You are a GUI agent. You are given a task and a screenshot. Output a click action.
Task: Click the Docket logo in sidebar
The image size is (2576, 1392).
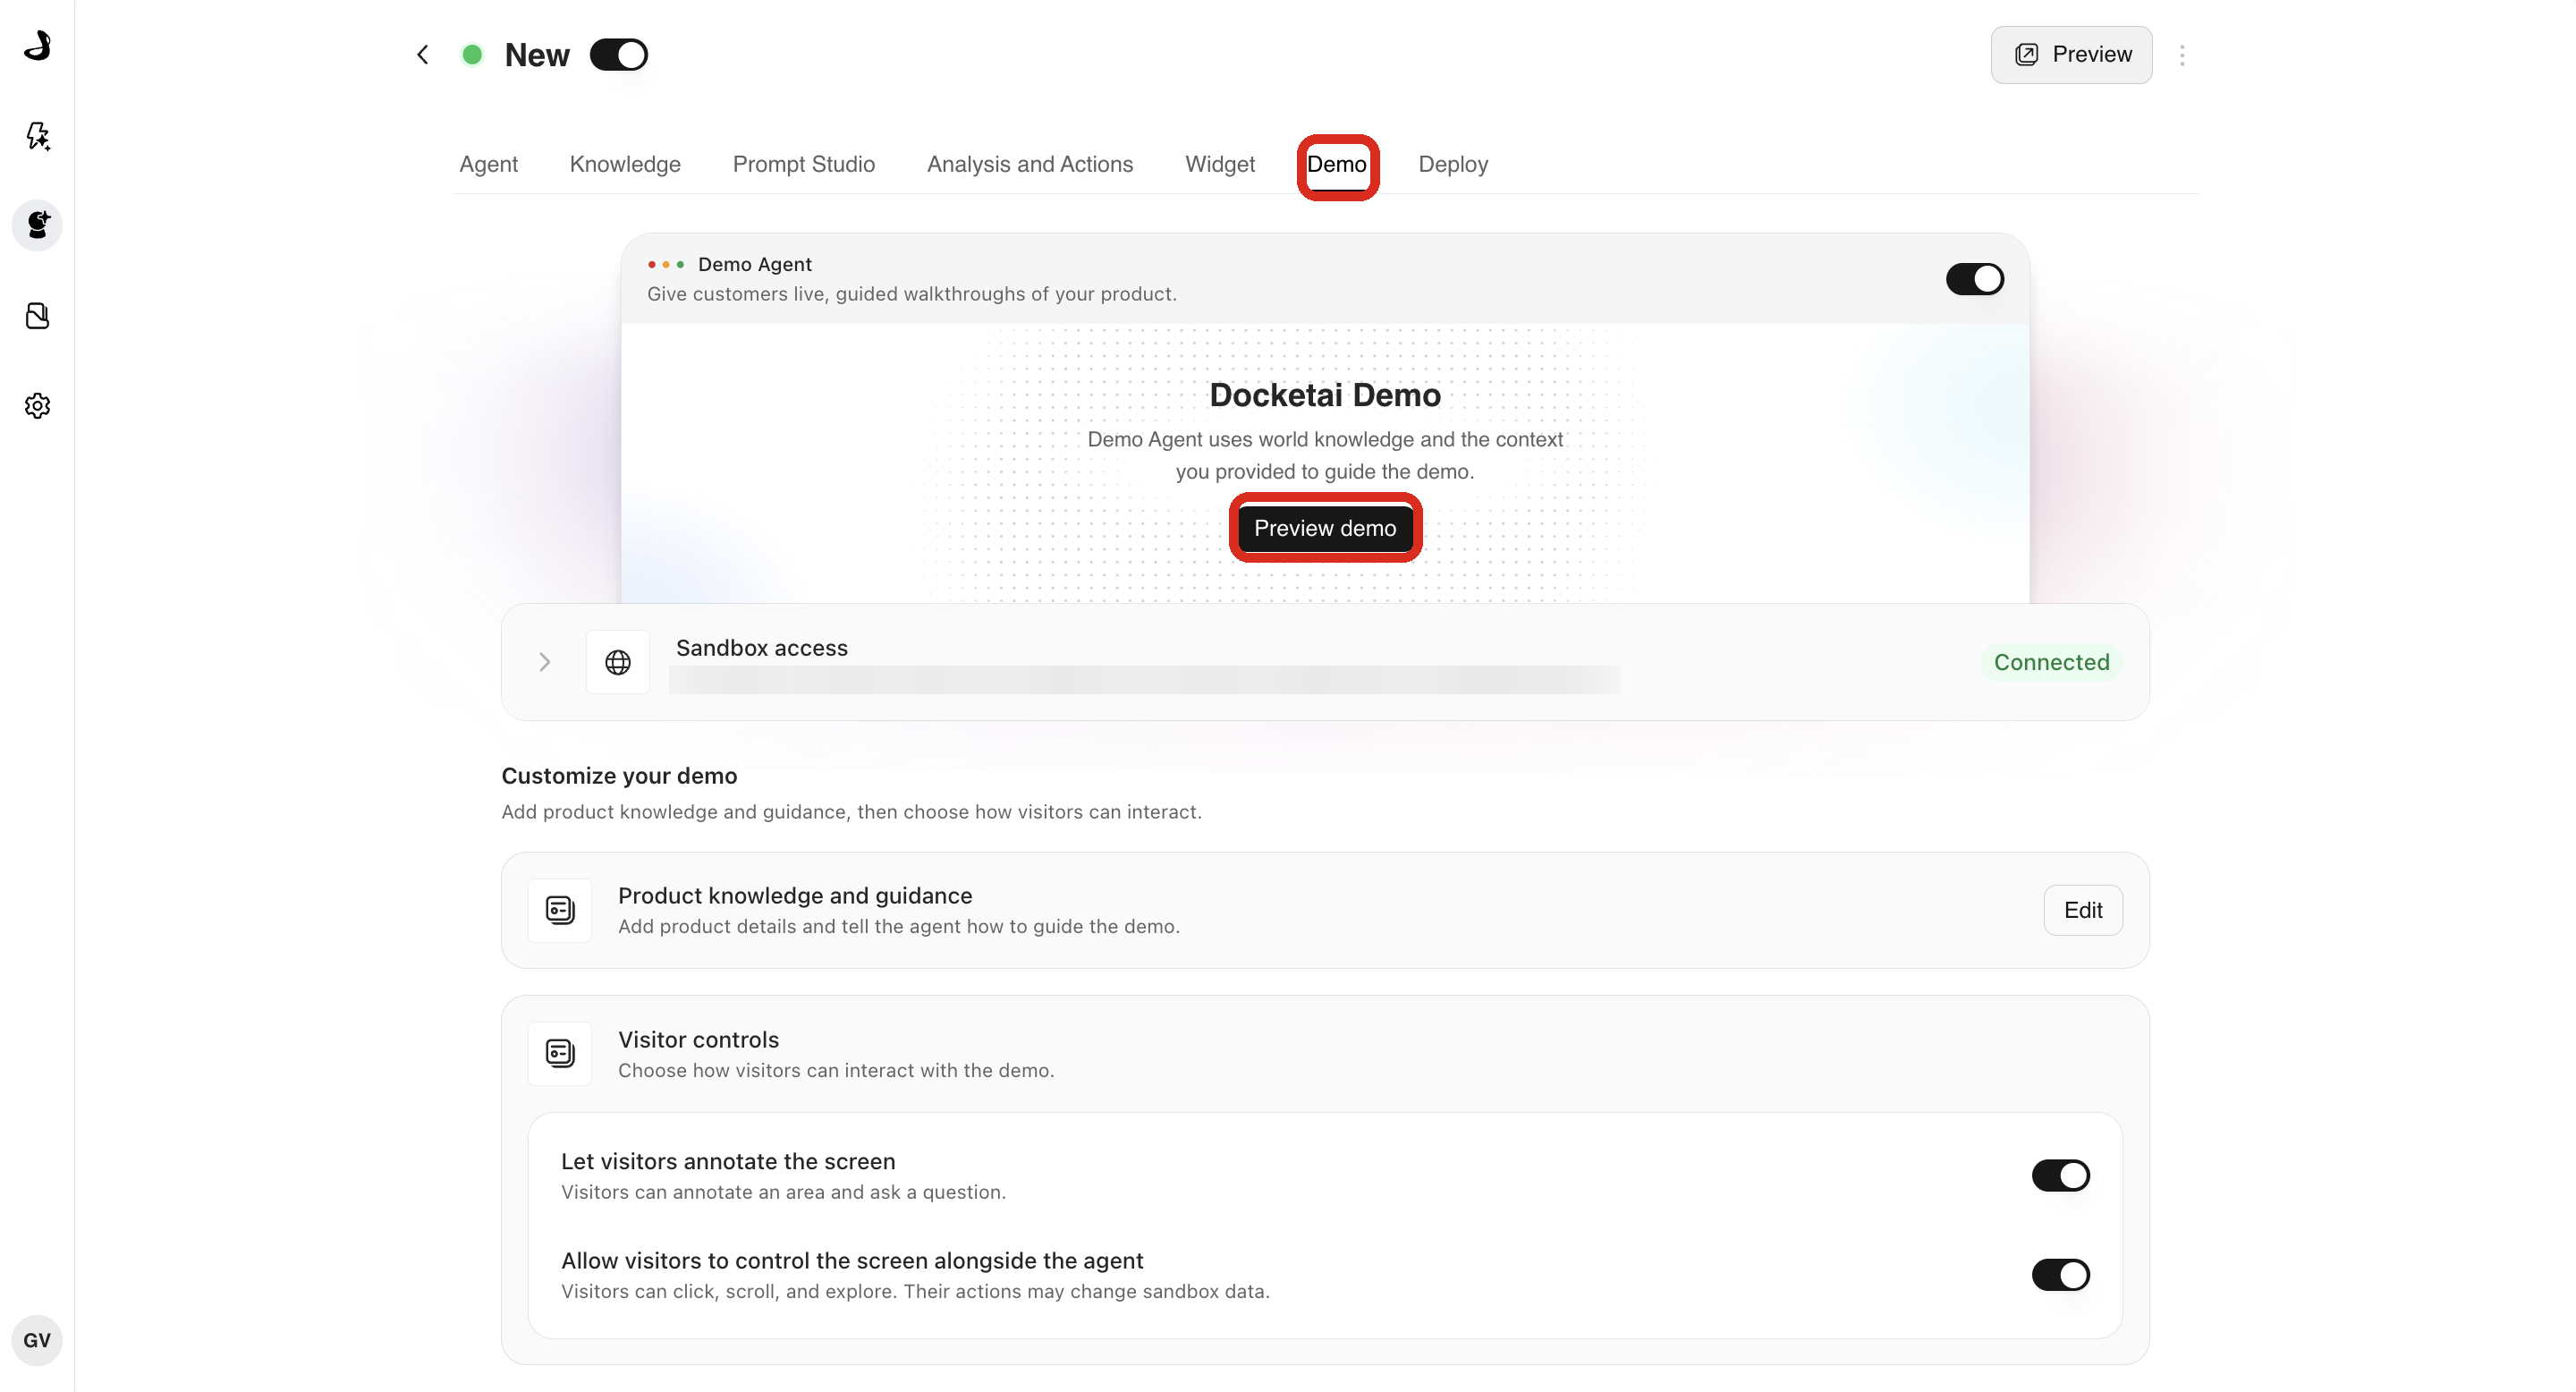coord(37,45)
